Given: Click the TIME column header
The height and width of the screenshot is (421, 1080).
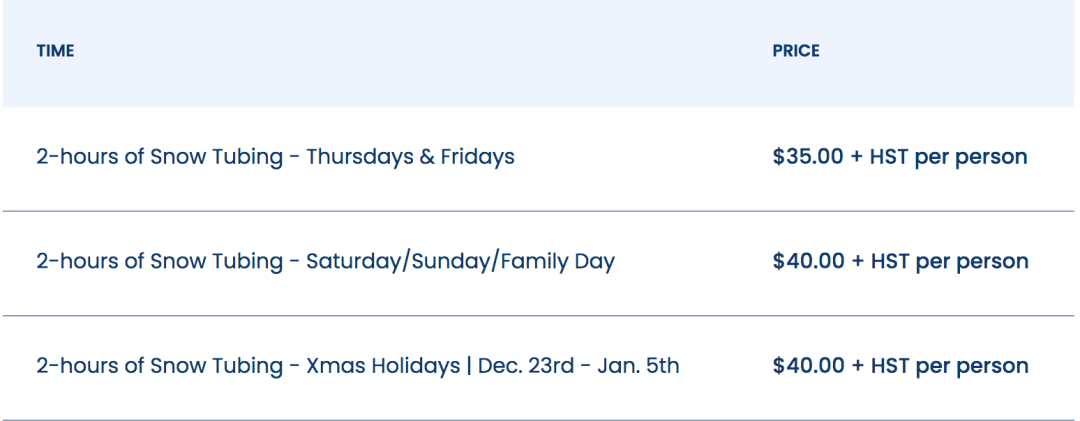Looking at the screenshot, I should (55, 51).
